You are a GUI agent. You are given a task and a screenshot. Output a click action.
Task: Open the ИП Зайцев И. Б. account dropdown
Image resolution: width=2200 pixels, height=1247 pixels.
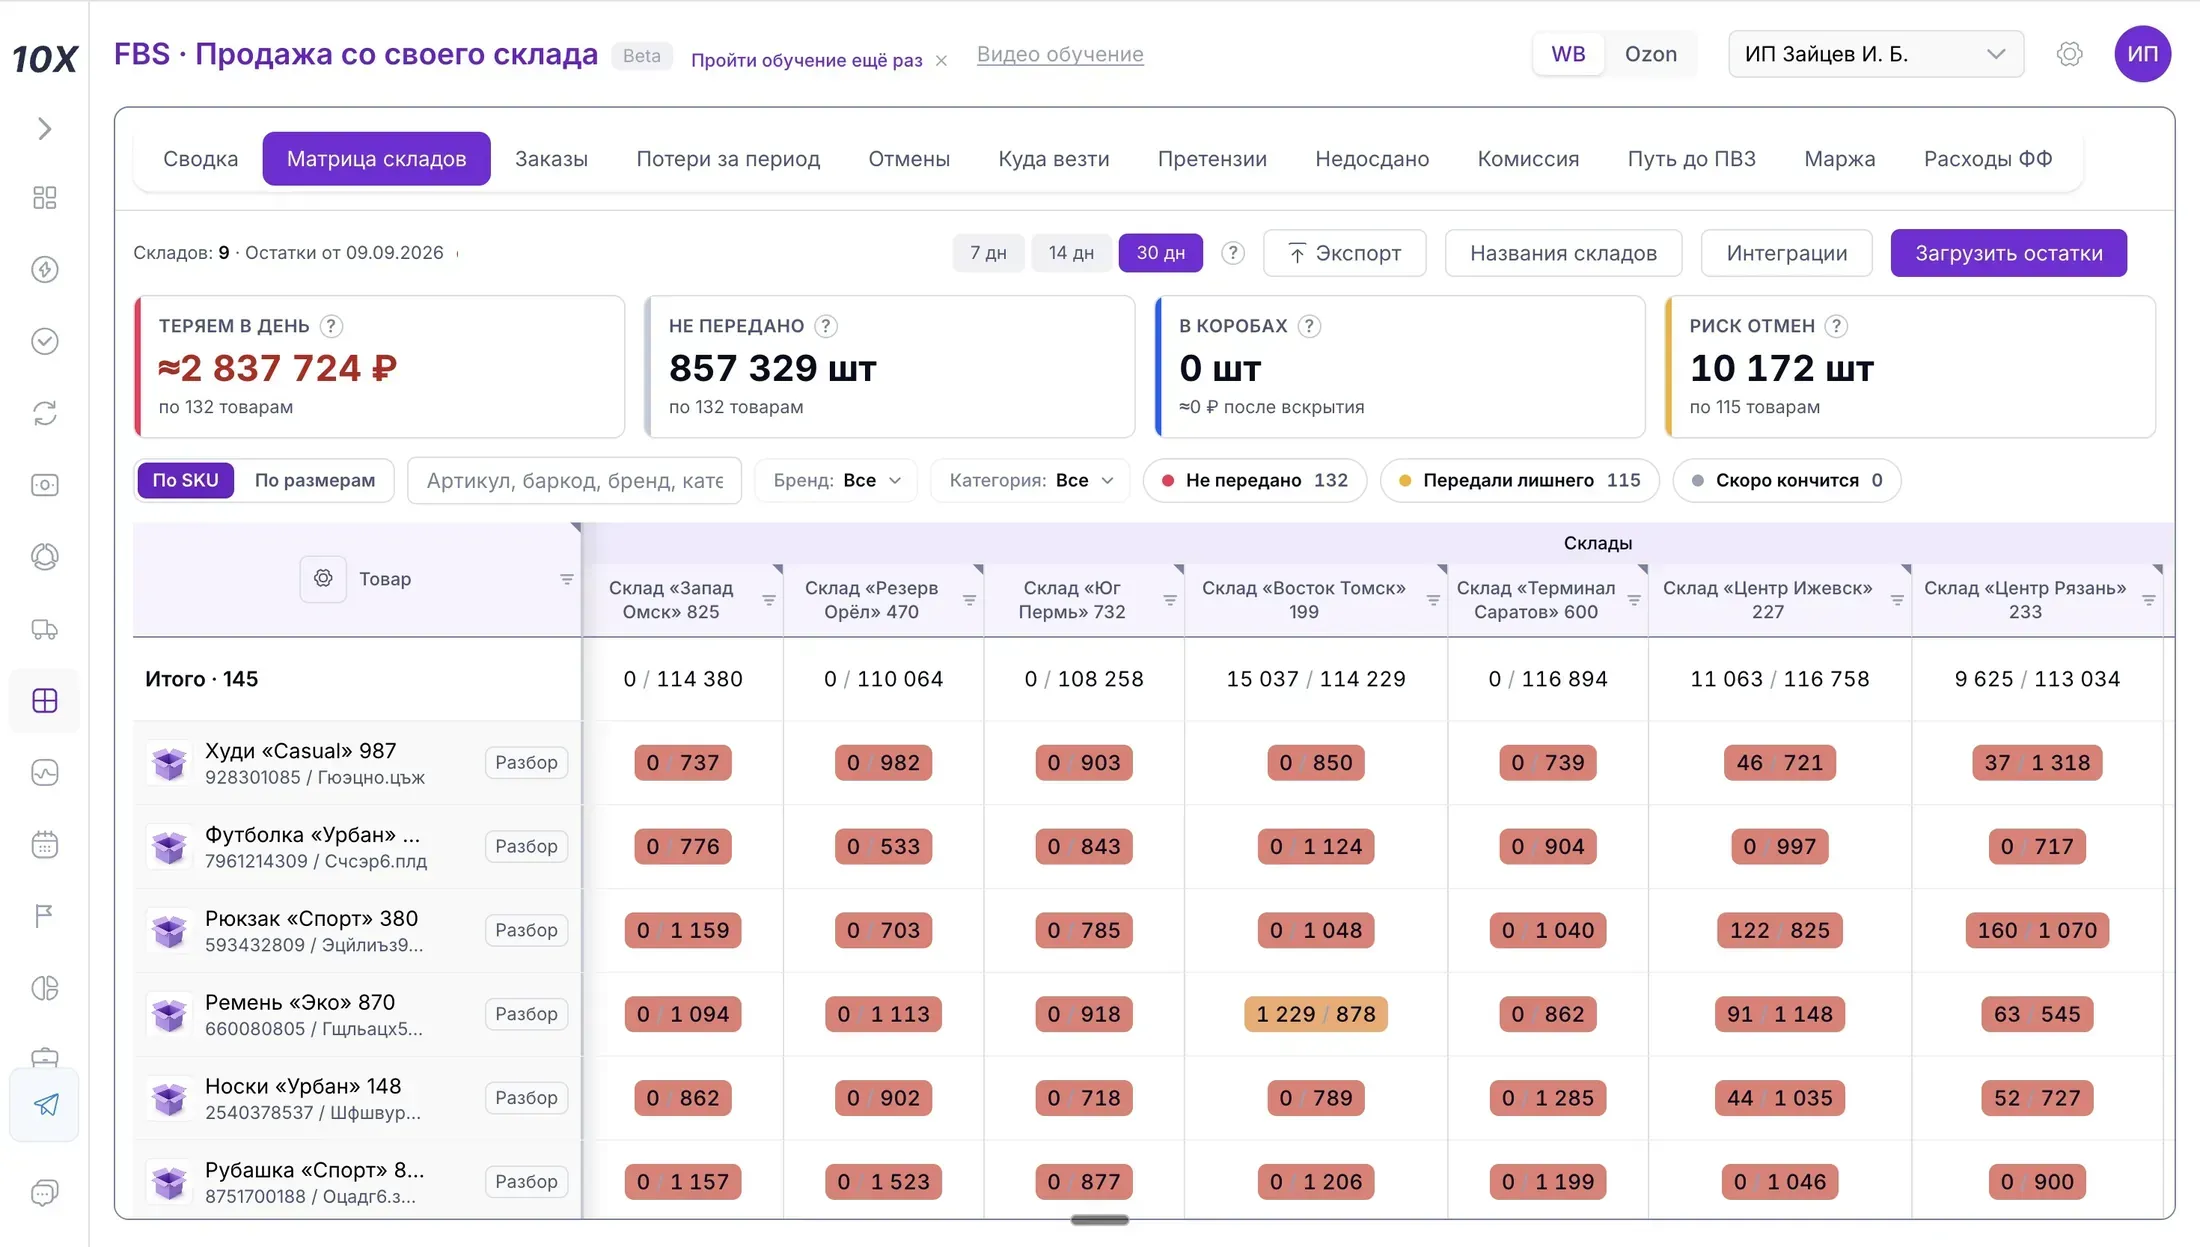[x=1875, y=54]
